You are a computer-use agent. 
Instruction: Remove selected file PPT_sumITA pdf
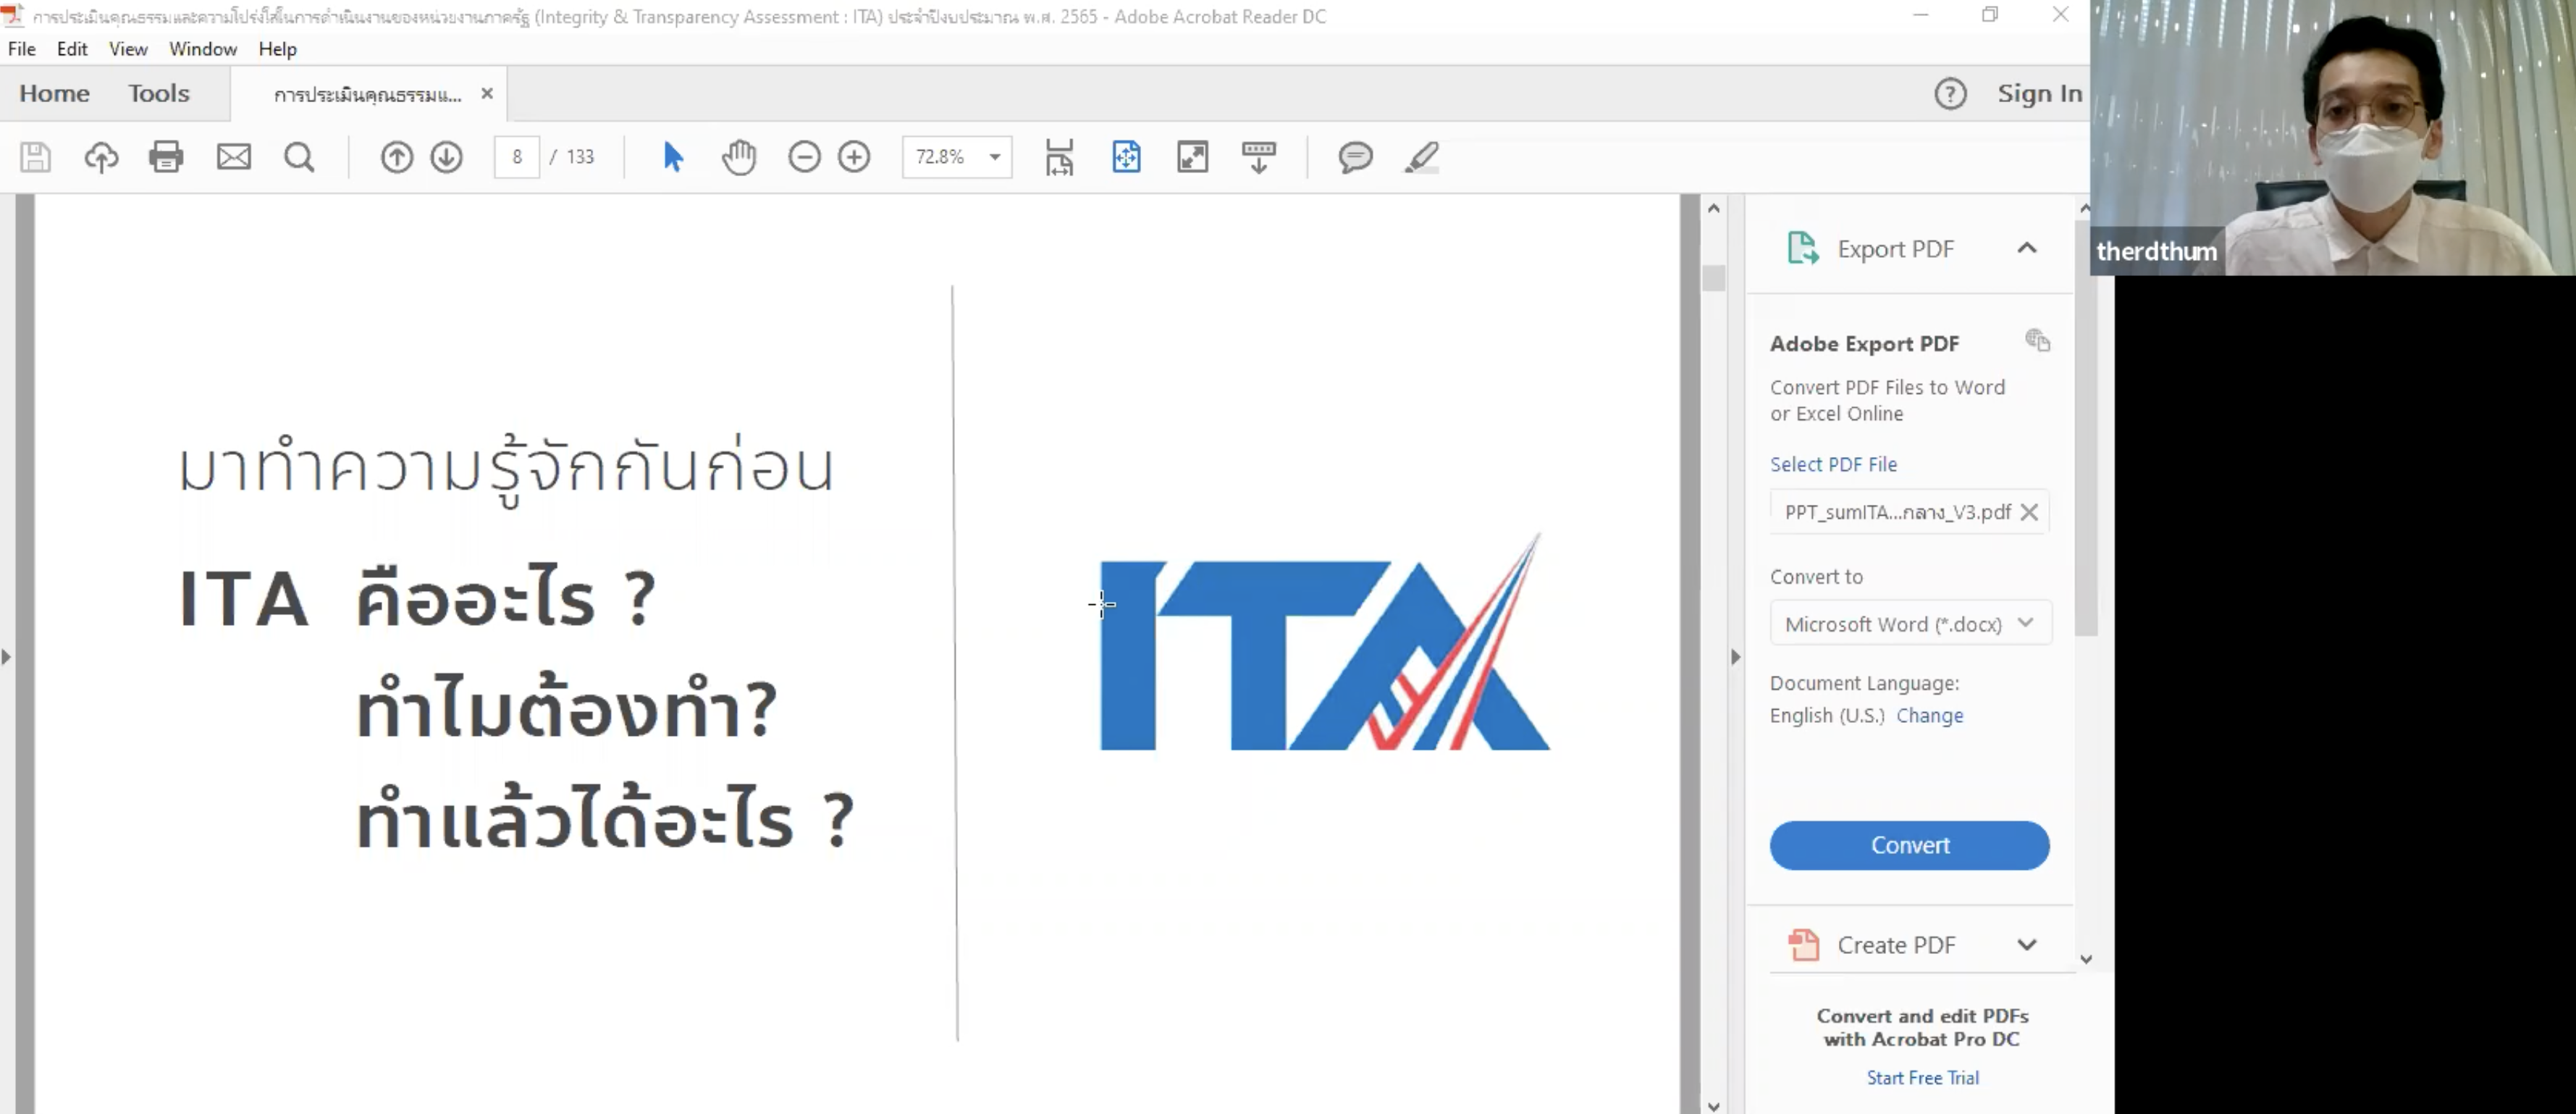(2029, 512)
